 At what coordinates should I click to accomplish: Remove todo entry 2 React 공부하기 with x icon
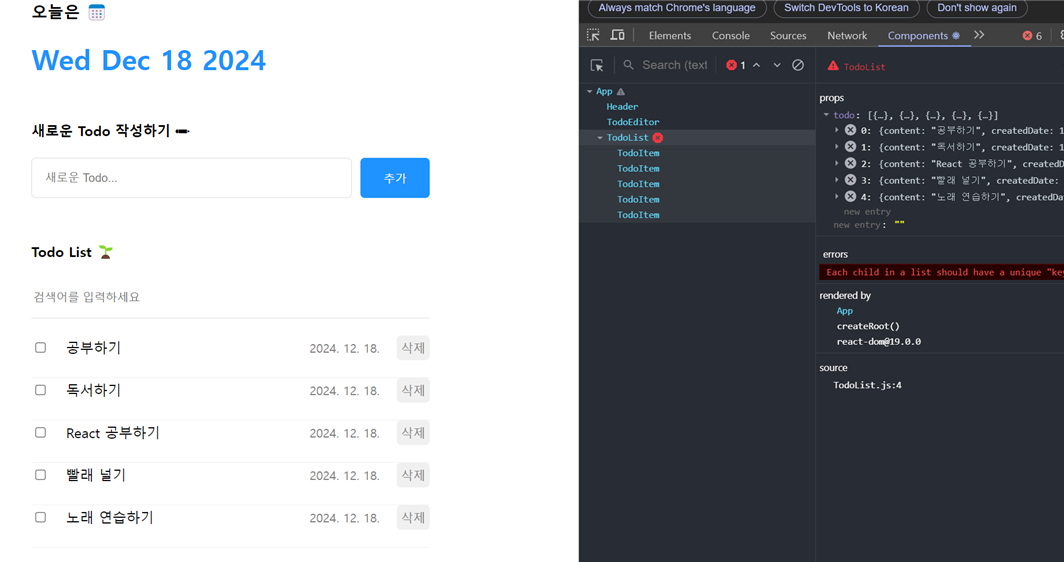[850, 163]
